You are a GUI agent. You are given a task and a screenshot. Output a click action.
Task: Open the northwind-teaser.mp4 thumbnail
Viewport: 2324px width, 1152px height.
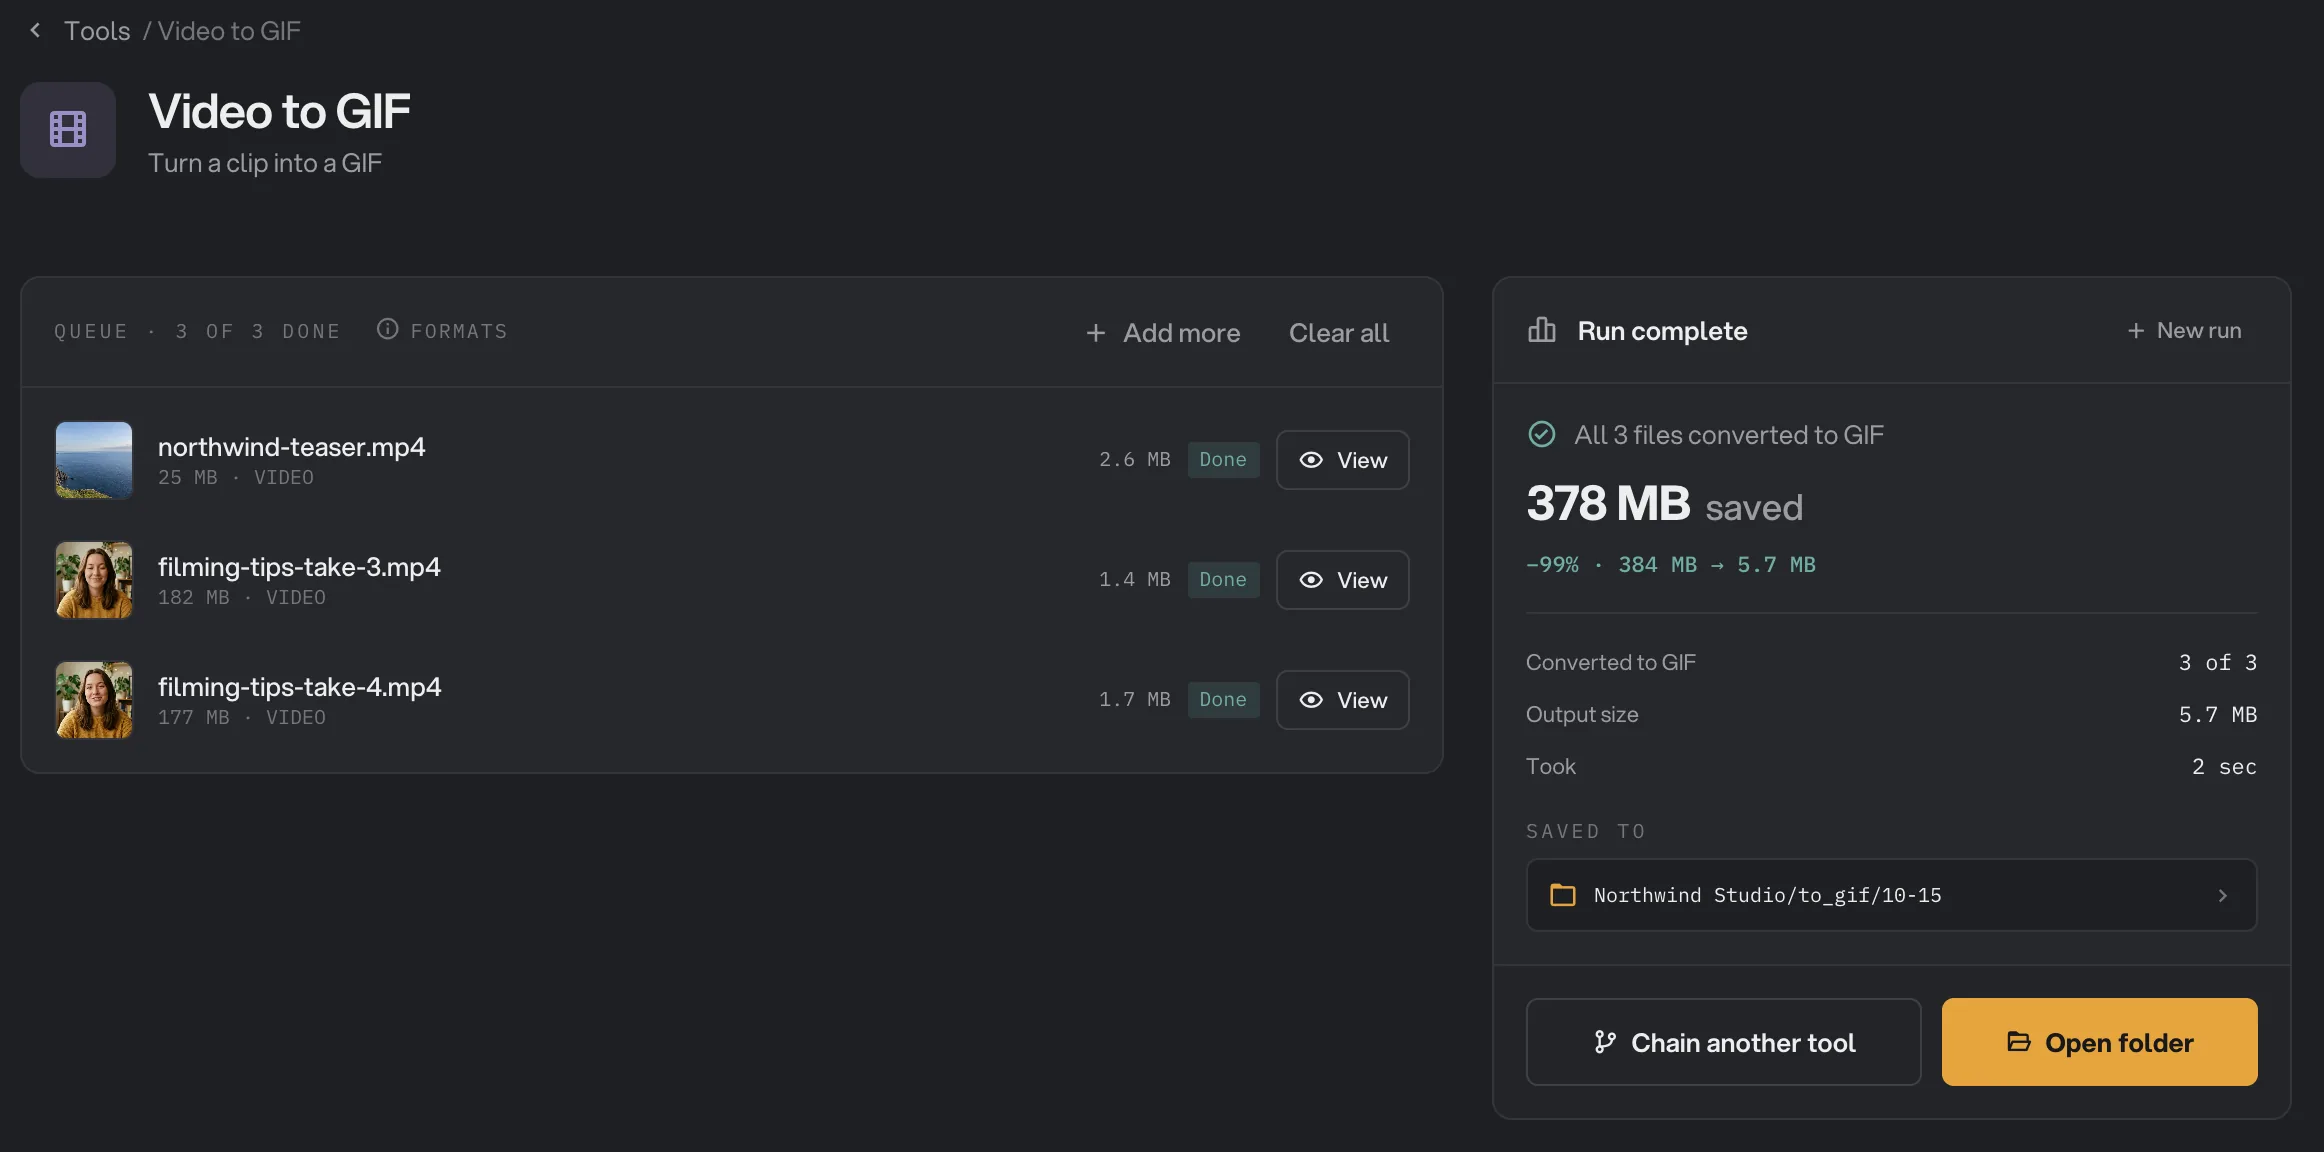94,460
